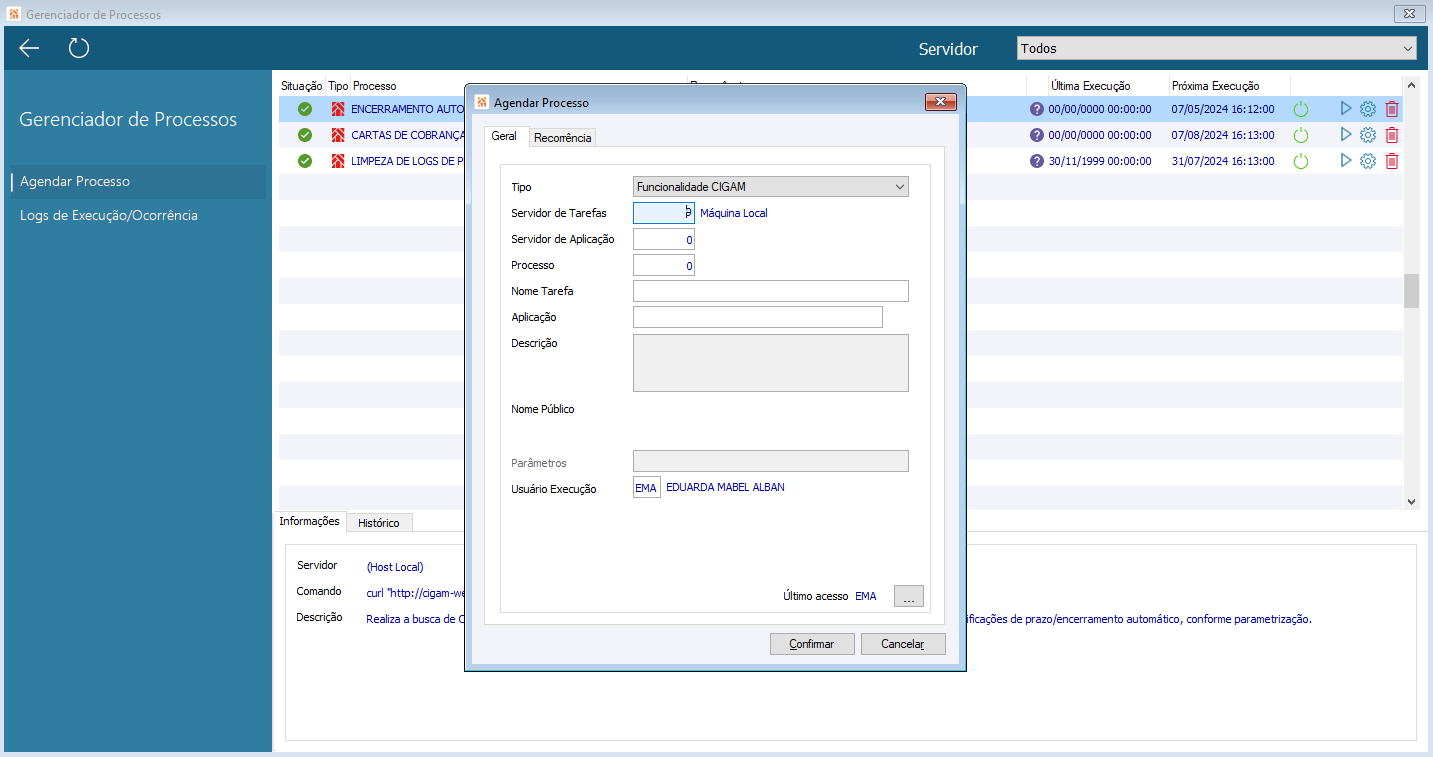Click the Cancelar button
This screenshot has height=757, width=1433.
[x=903, y=644]
